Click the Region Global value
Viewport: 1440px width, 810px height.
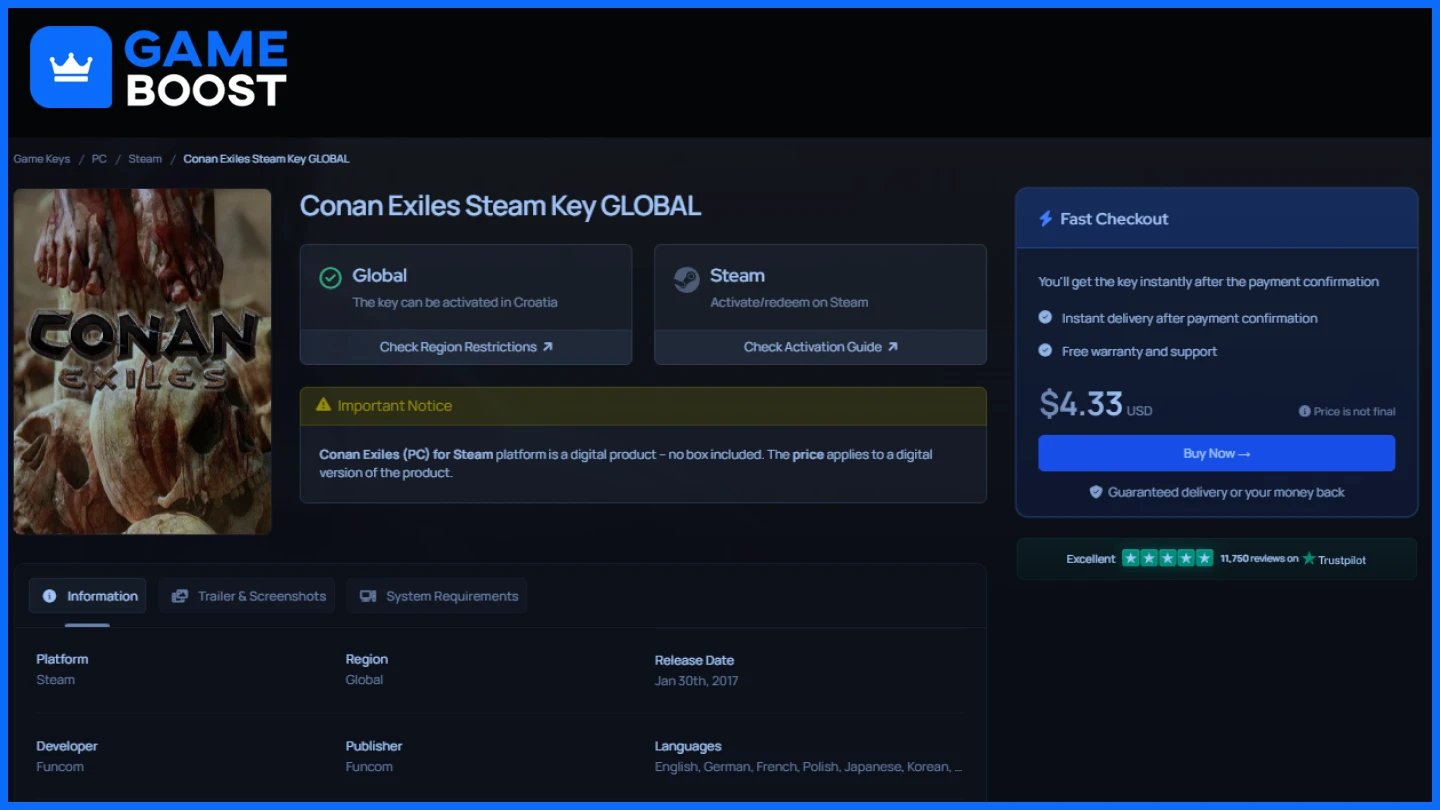[x=364, y=680]
